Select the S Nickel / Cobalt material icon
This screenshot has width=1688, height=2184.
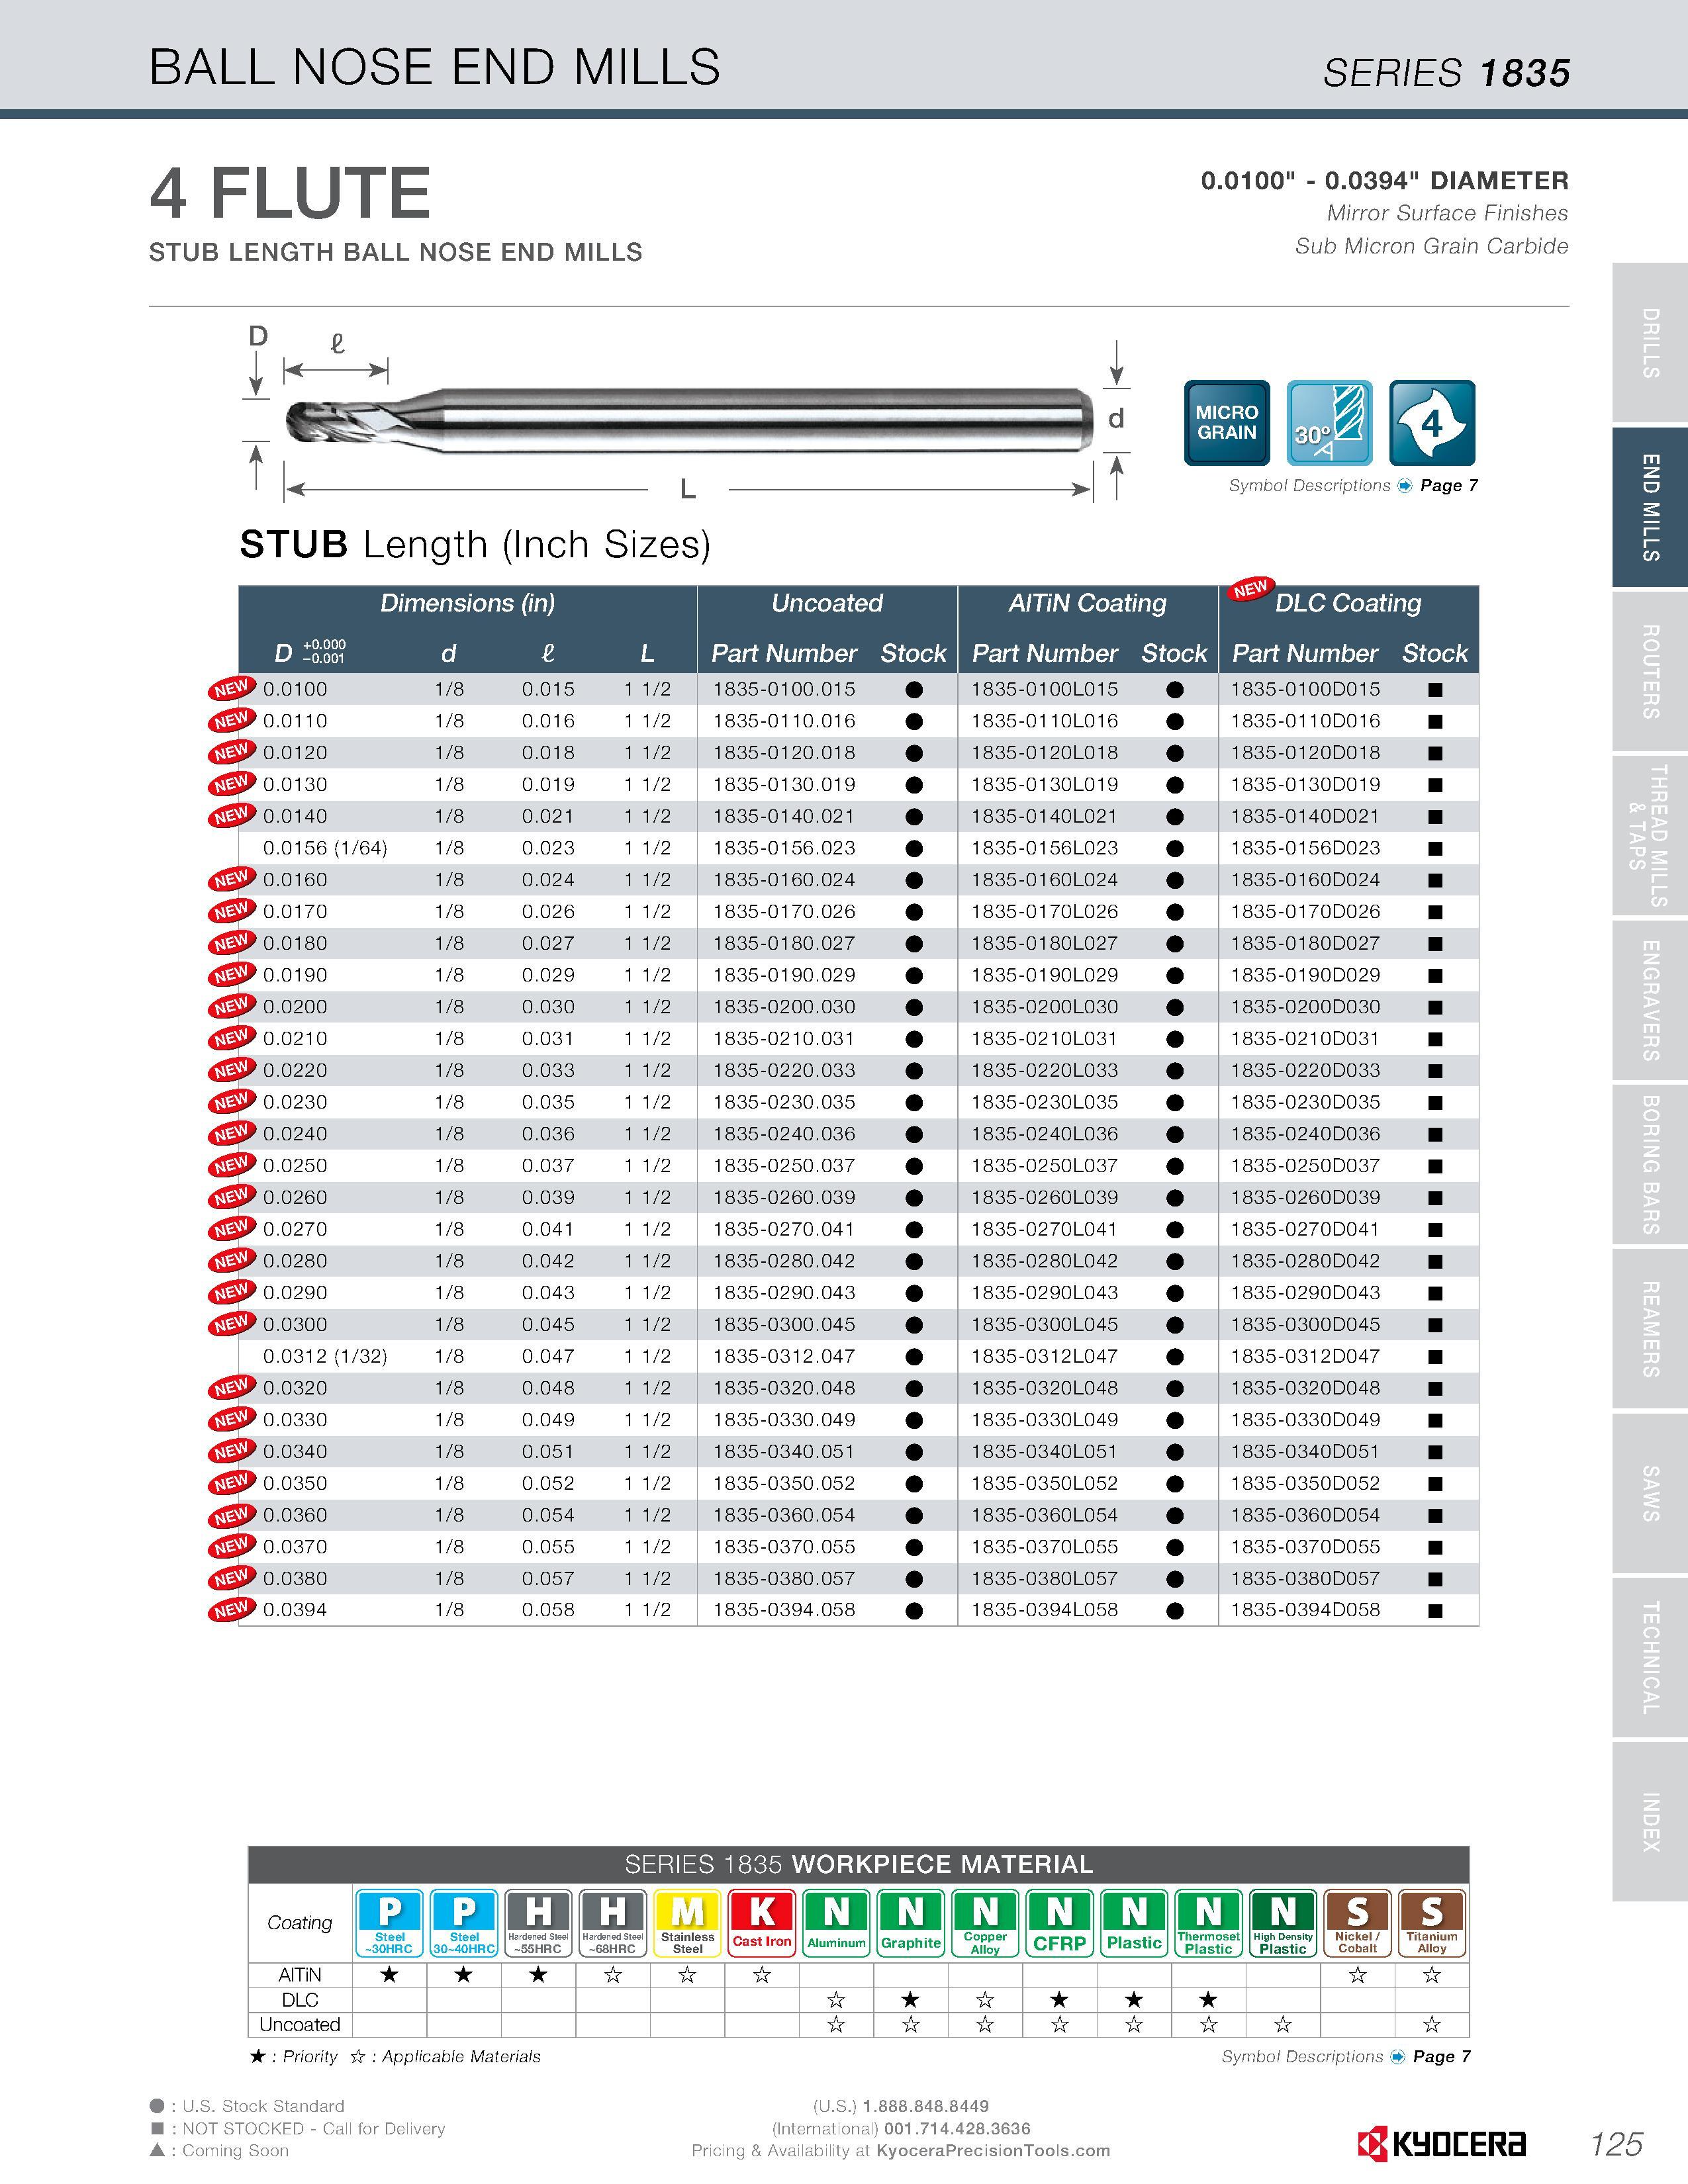tap(1357, 1923)
